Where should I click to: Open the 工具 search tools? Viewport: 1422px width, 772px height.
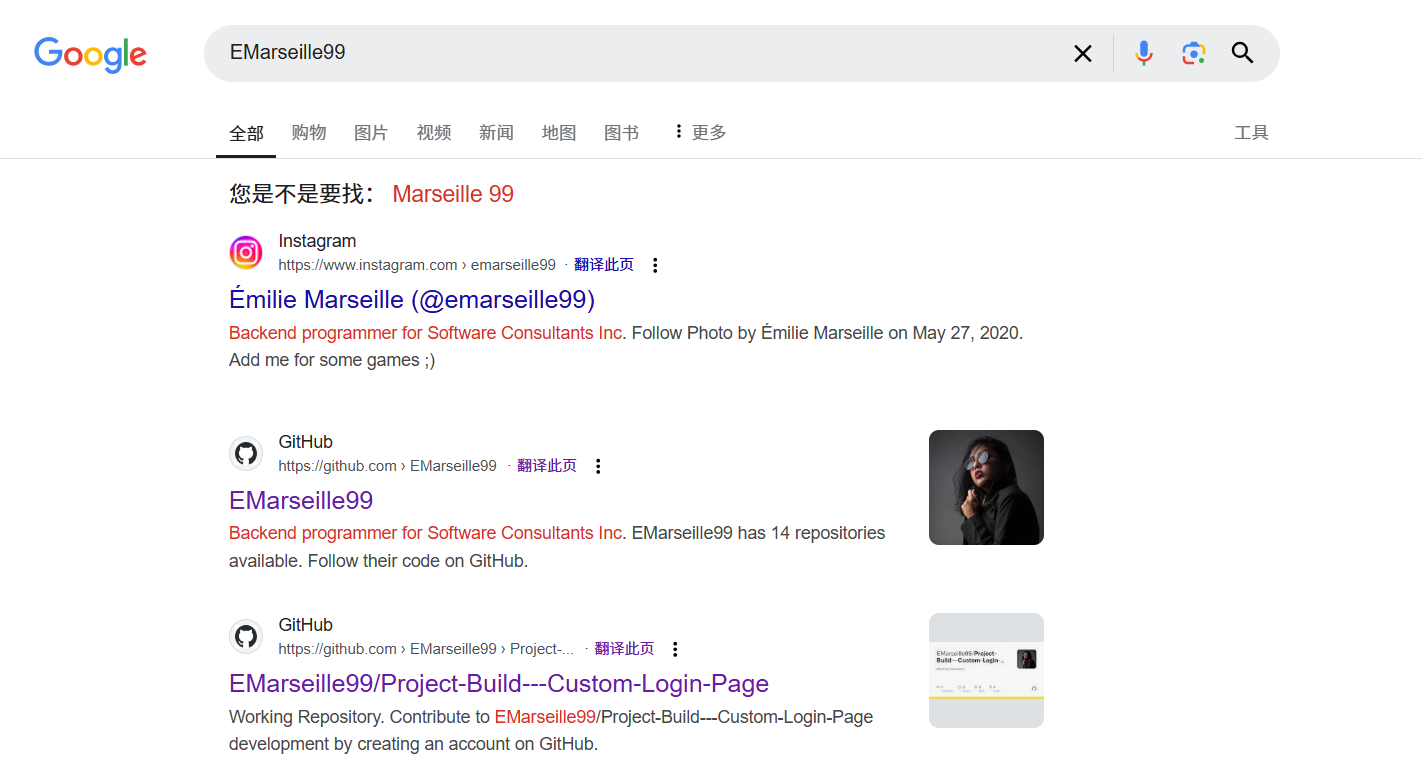[1251, 133]
